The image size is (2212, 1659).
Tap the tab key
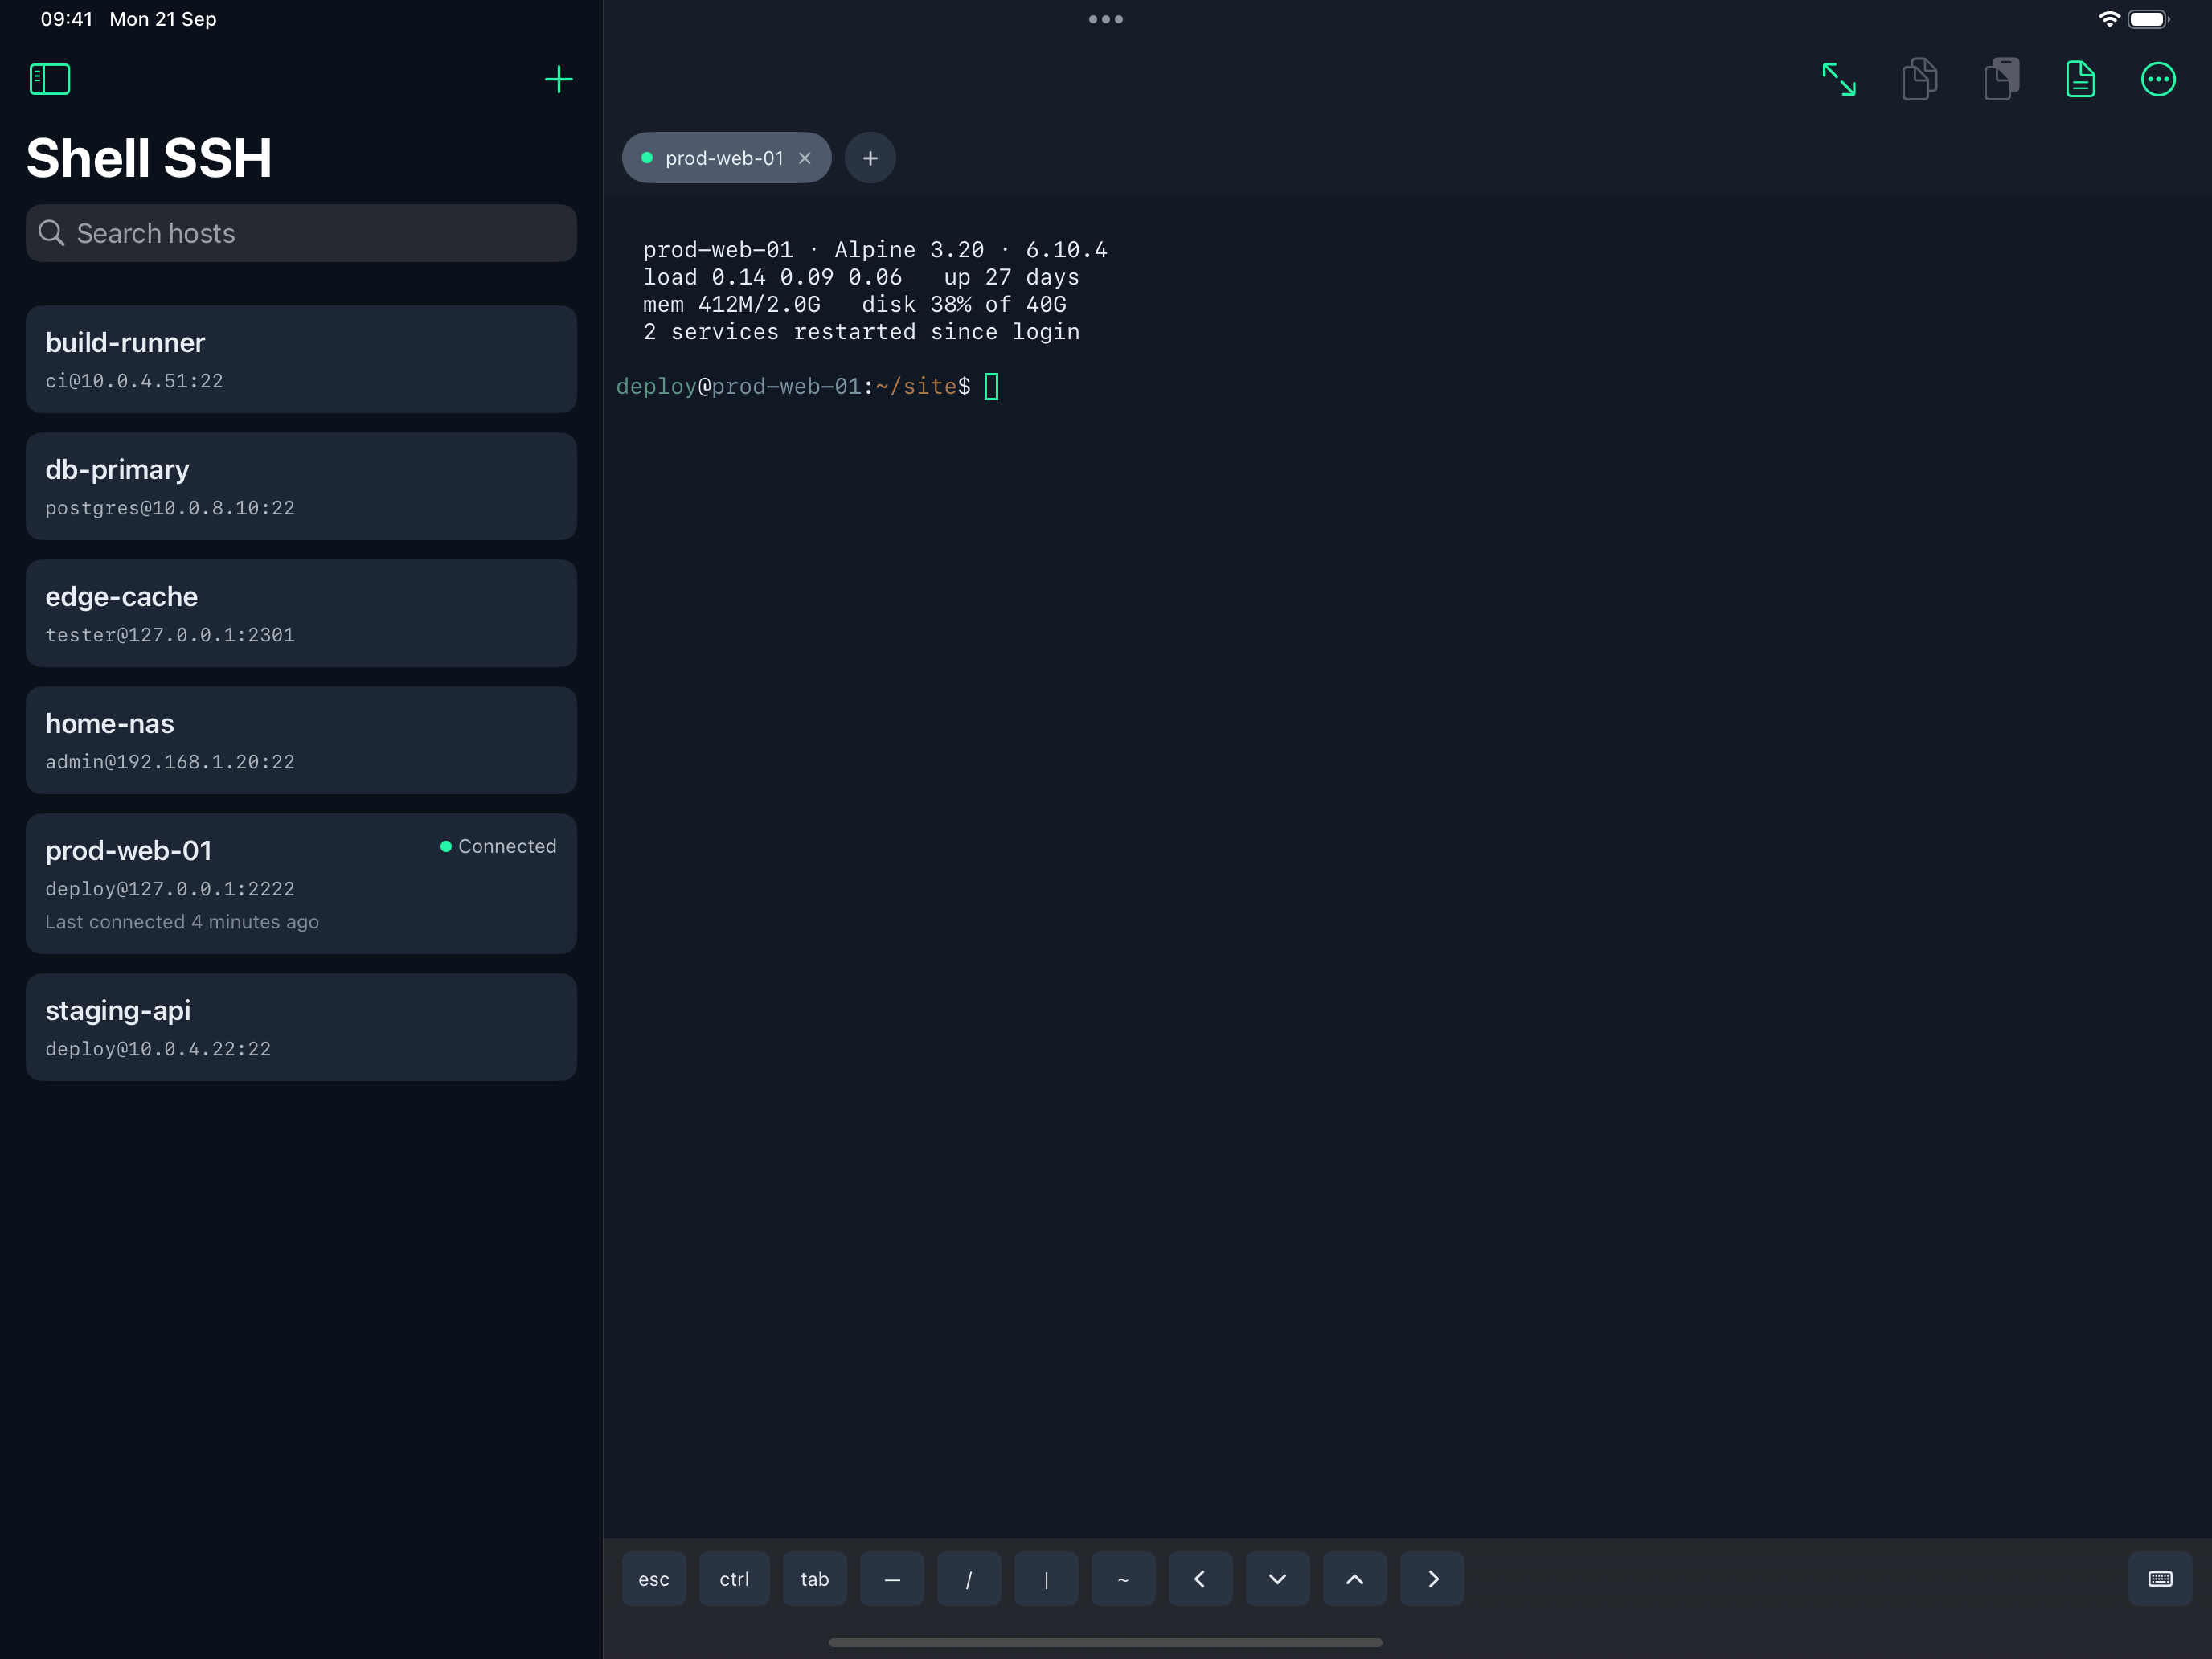point(815,1579)
